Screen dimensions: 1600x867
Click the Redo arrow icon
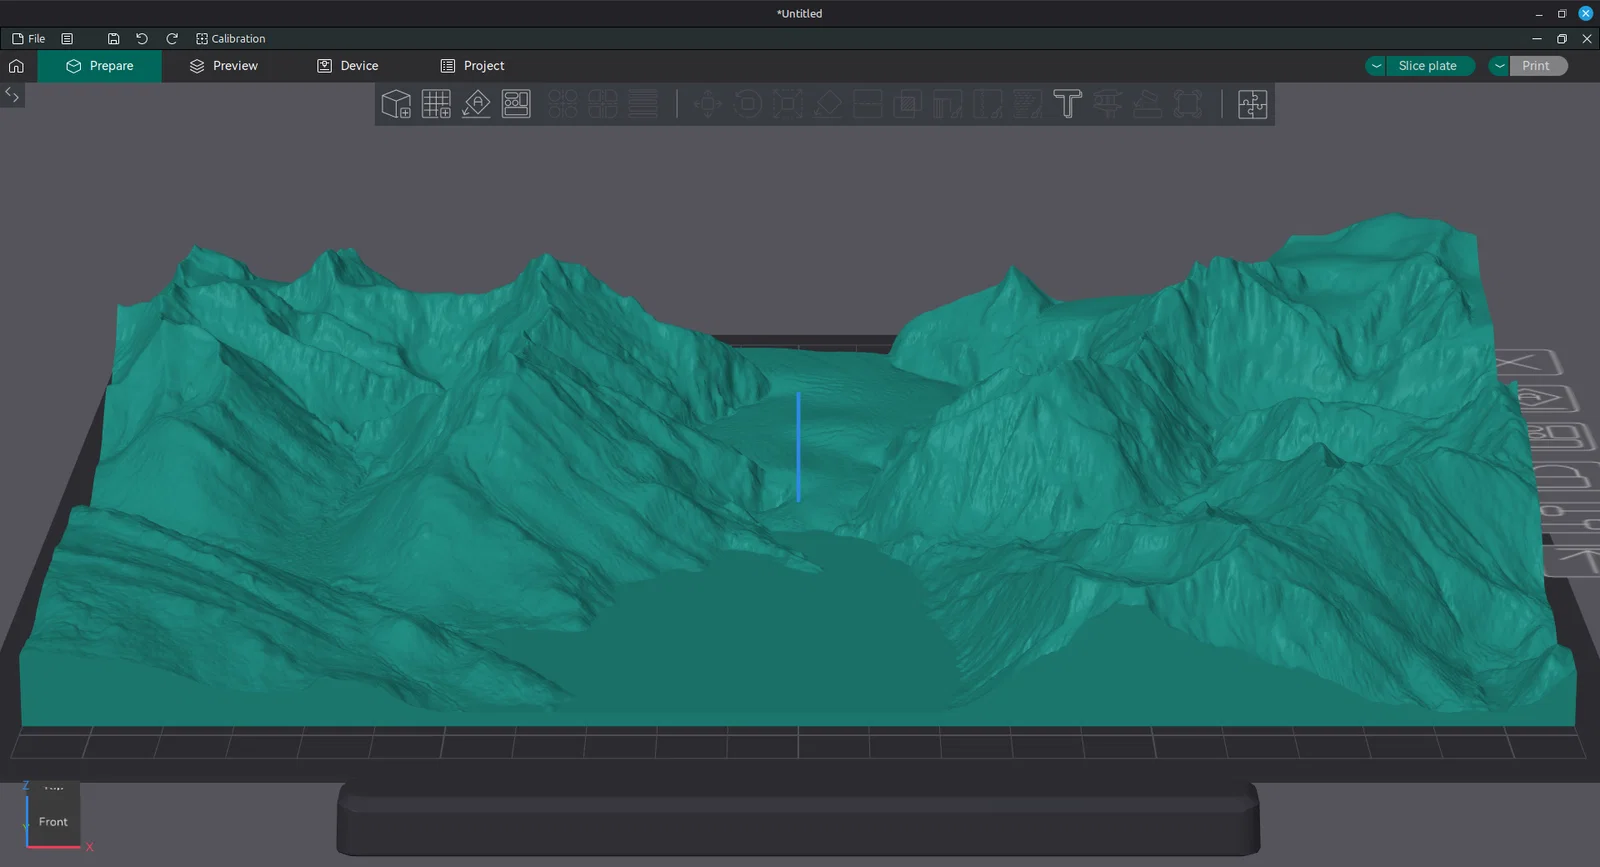point(172,39)
